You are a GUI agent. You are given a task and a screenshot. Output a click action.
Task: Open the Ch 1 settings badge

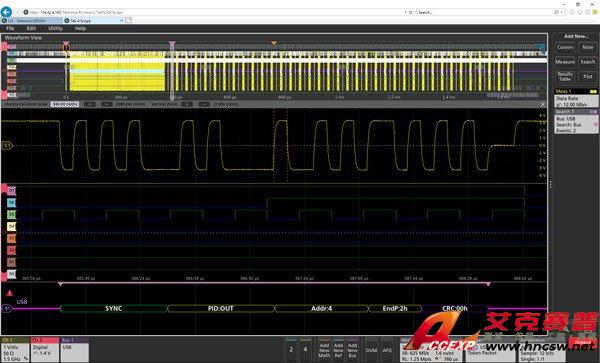tap(15, 350)
